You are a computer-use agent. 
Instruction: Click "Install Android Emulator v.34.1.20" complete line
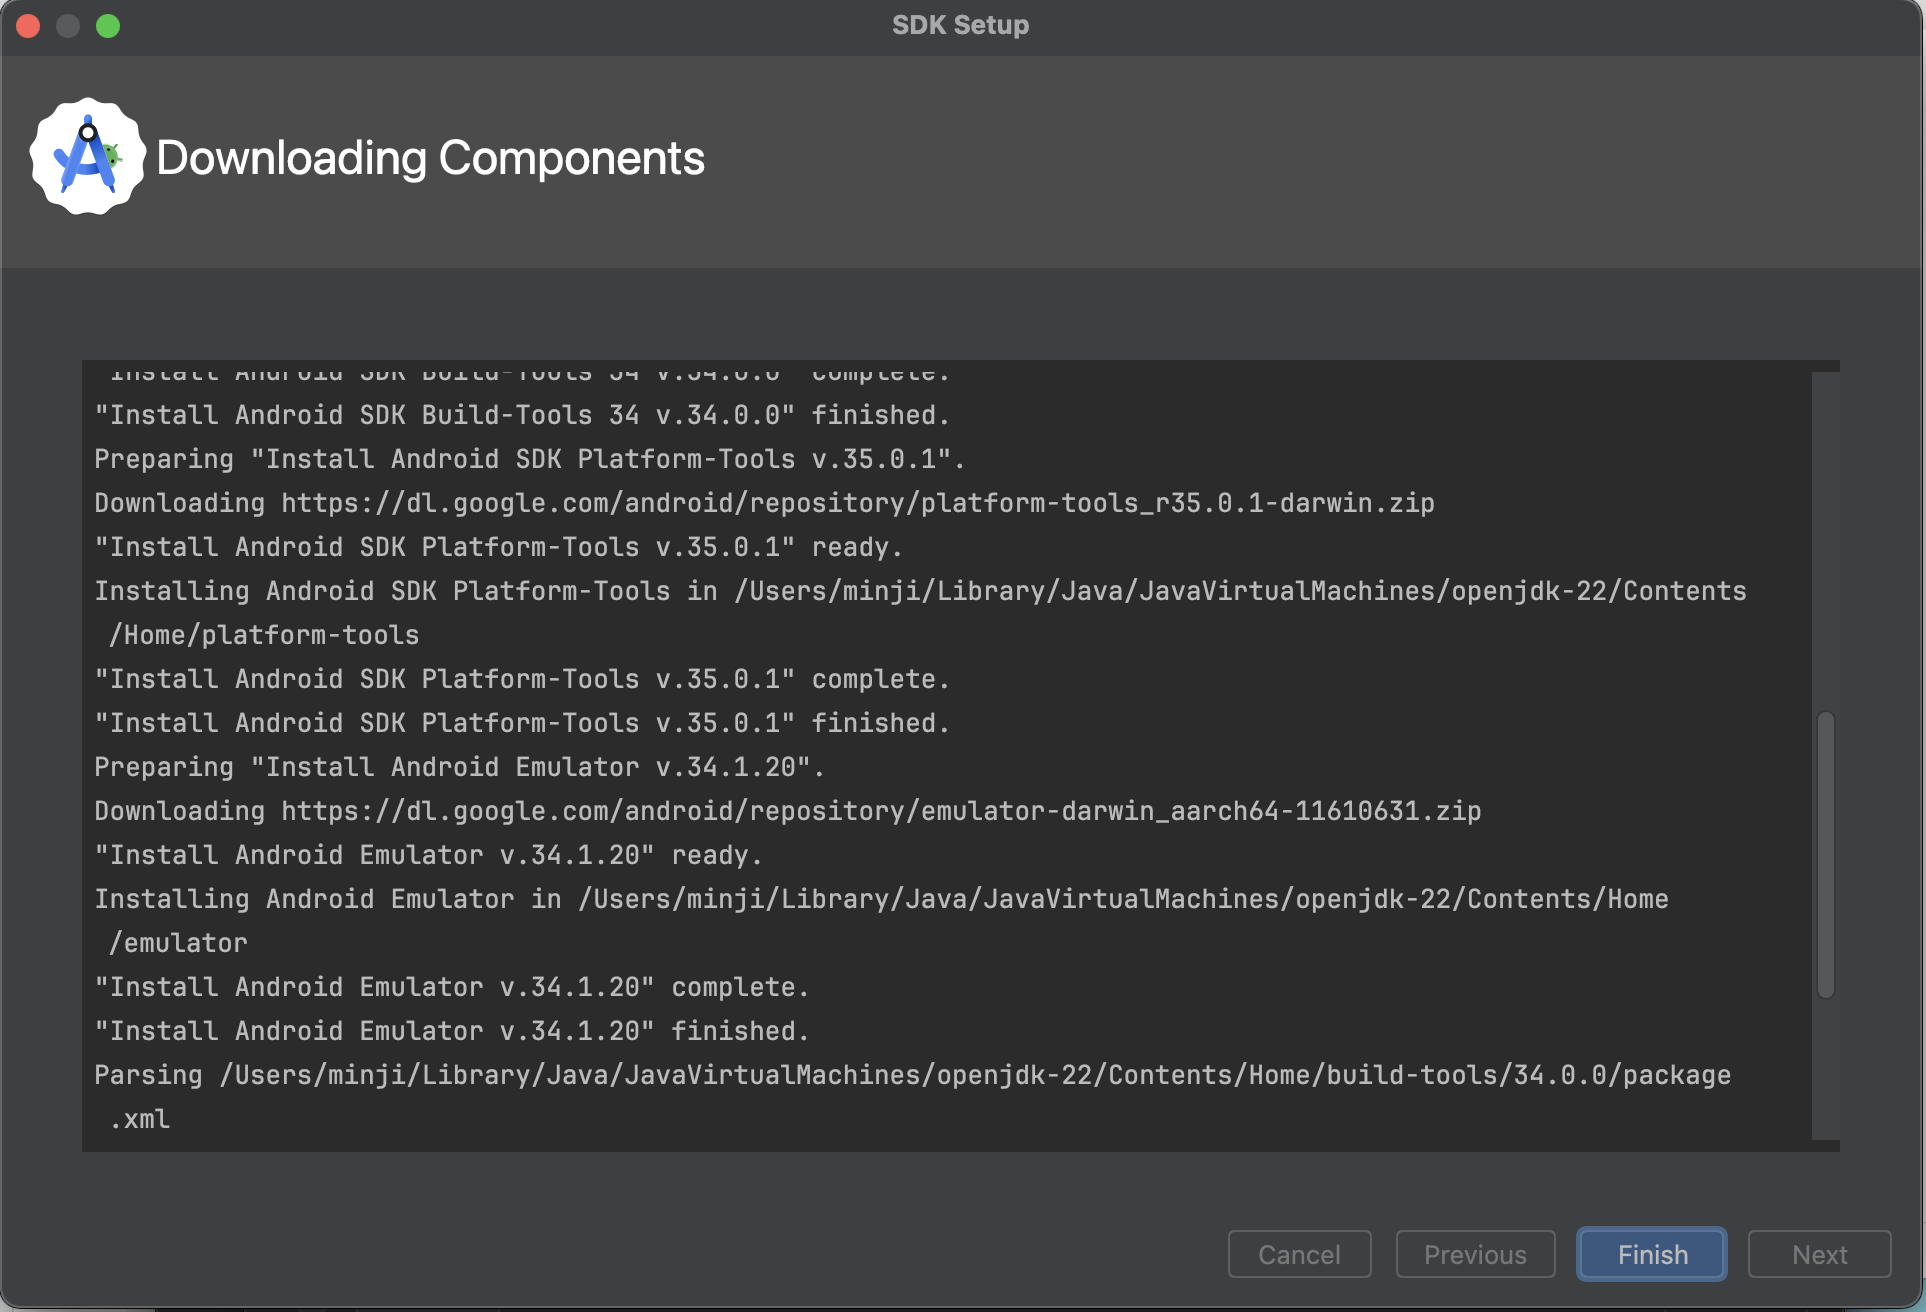pyautogui.click(x=452, y=987)
